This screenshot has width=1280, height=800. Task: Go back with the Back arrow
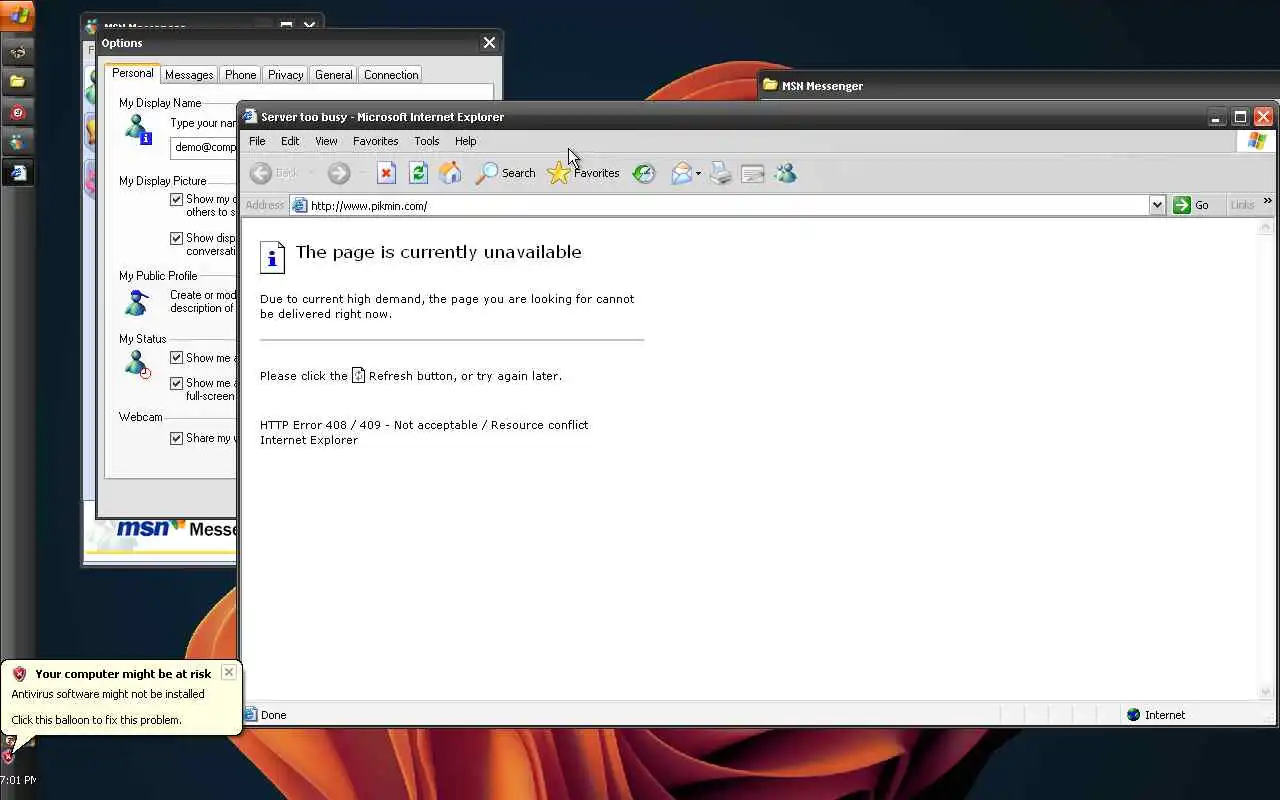tap(261, 173)
